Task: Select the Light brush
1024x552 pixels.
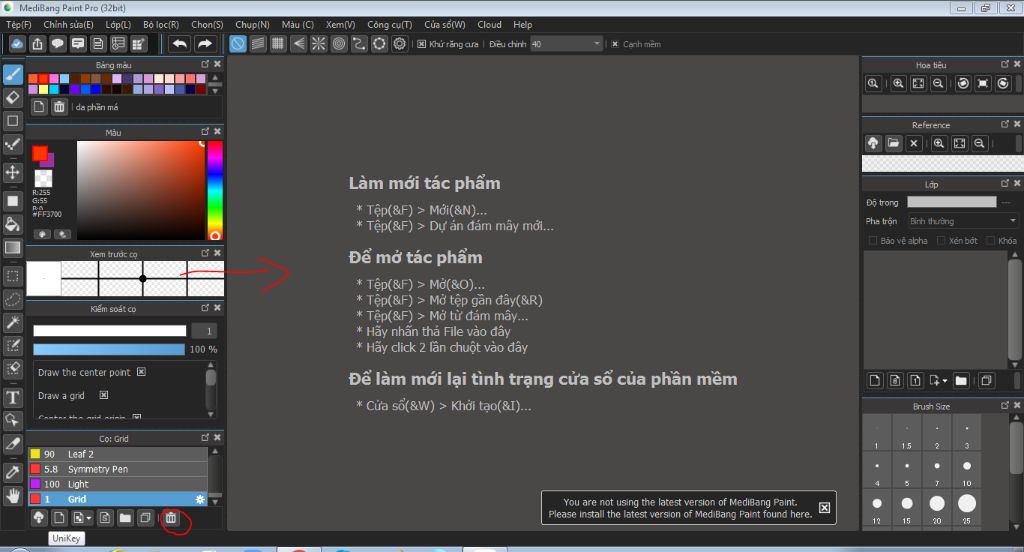Action: coord(118,484)
